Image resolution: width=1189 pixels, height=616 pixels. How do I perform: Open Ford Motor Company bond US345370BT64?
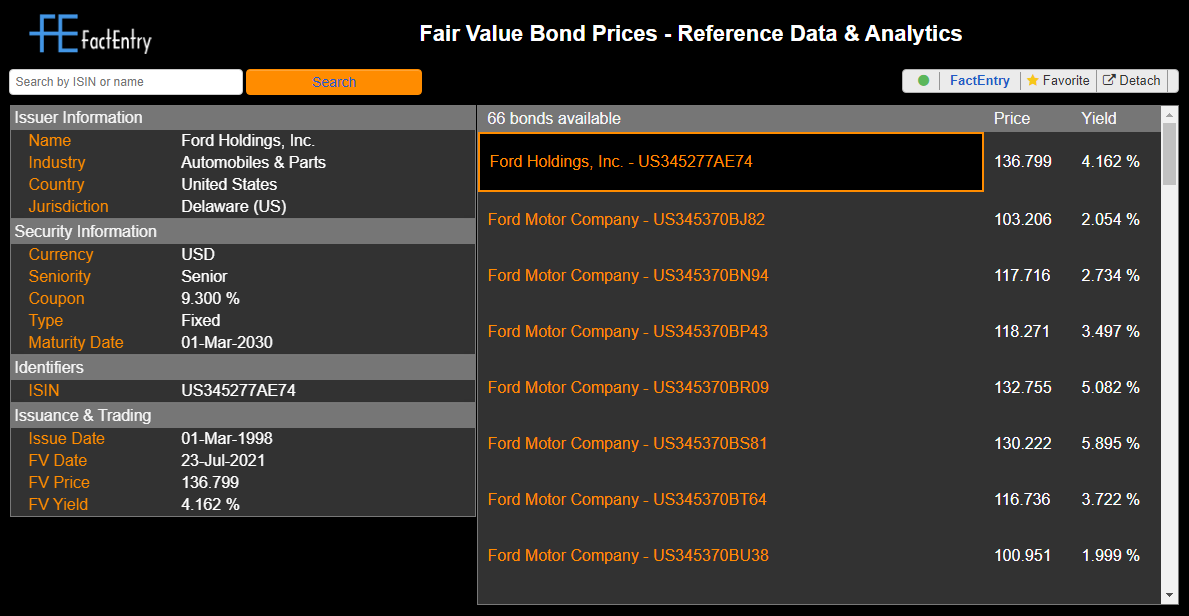click(x=627, y=499)
